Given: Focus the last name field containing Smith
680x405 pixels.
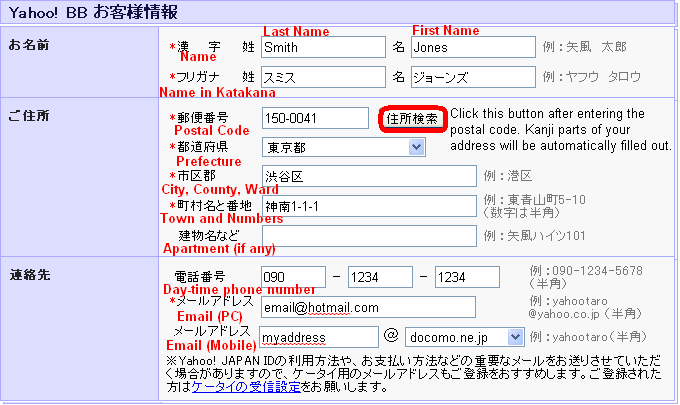Looking at the screenshot, I should tap(323, 47).
